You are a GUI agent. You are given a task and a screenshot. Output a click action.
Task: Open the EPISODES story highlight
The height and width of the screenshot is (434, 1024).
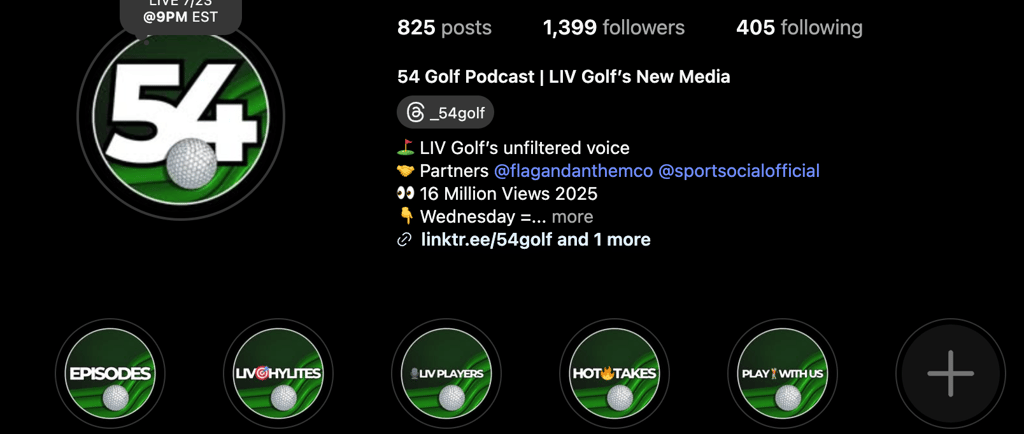(110, 373)
